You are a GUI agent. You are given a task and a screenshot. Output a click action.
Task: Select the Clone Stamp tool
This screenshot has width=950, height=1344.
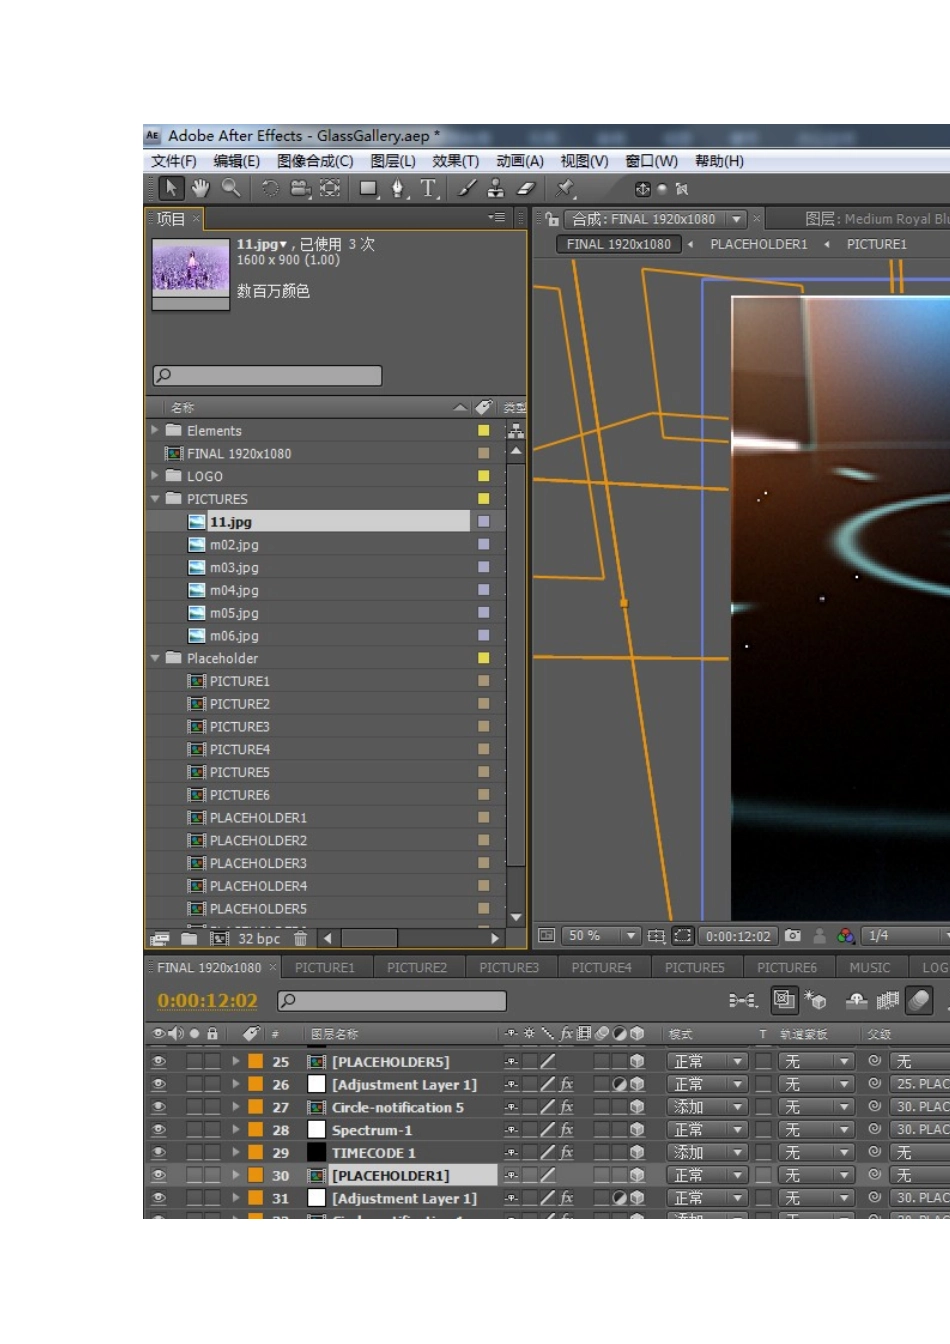point(496,188)
